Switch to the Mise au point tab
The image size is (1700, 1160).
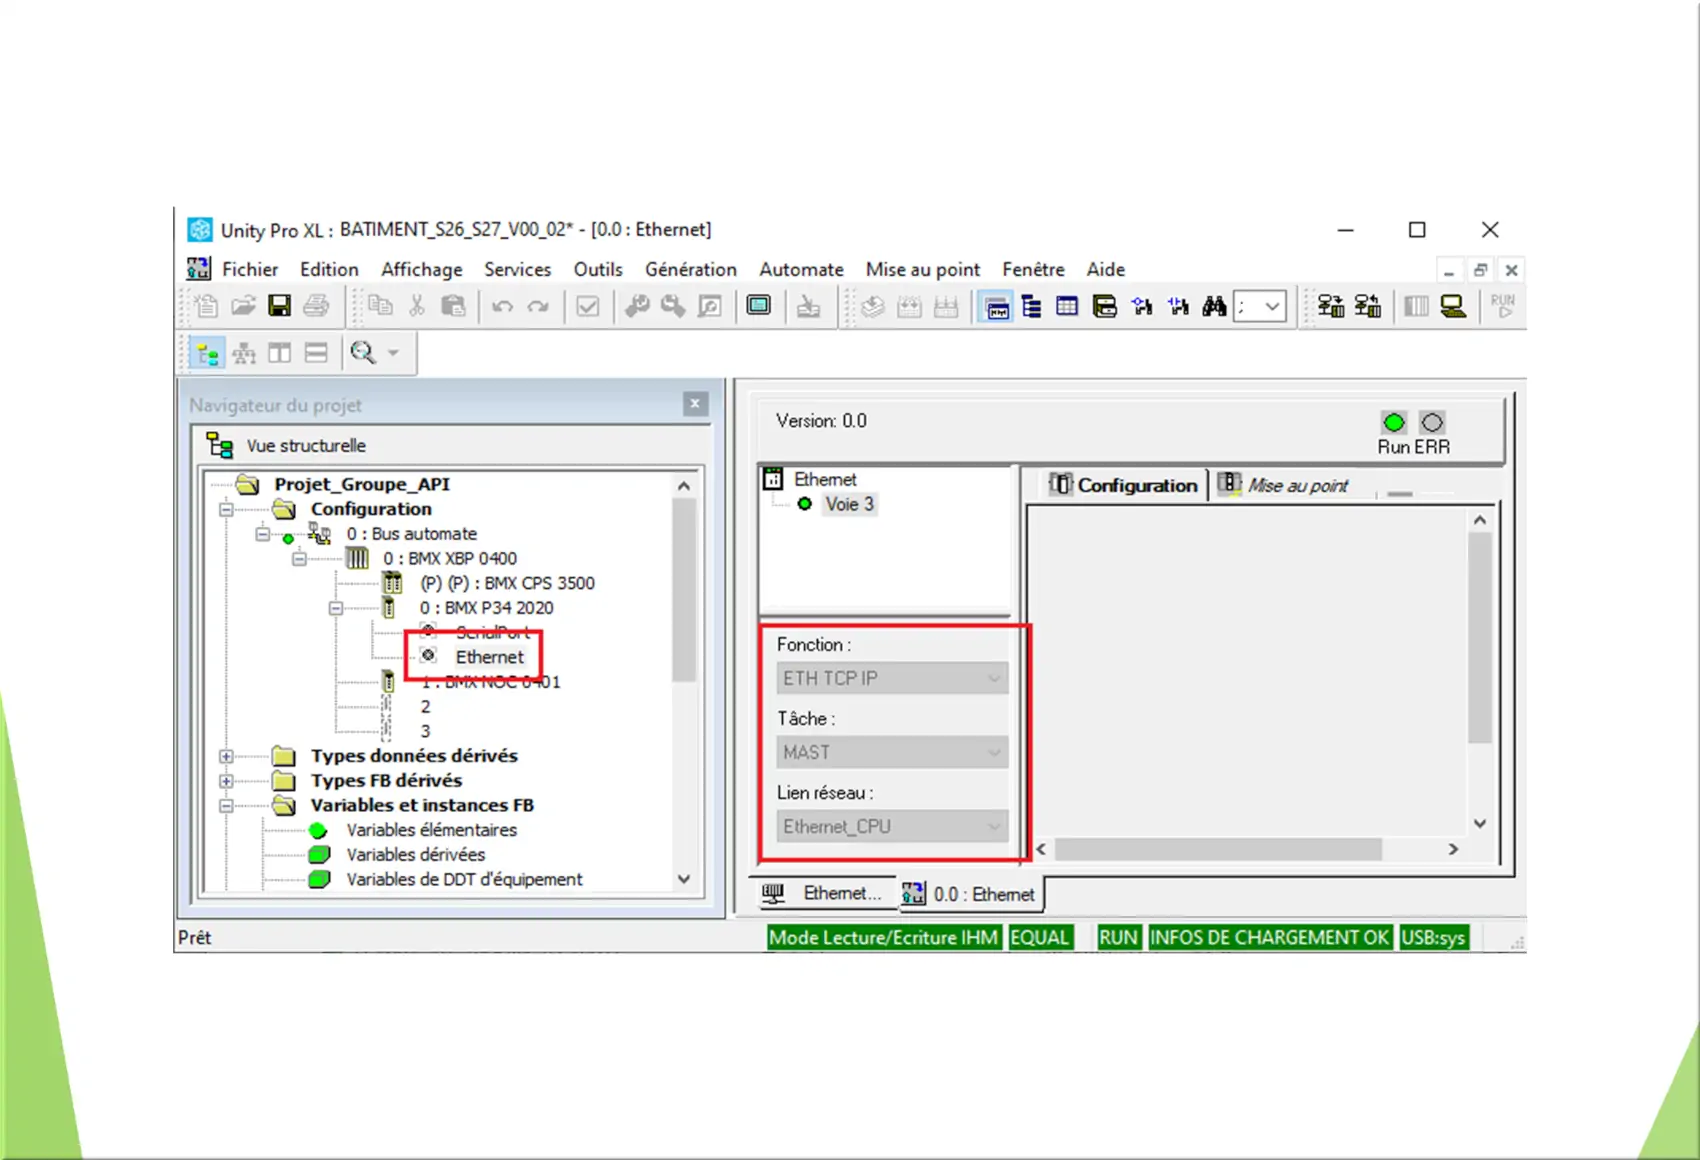click(1284, 485)
